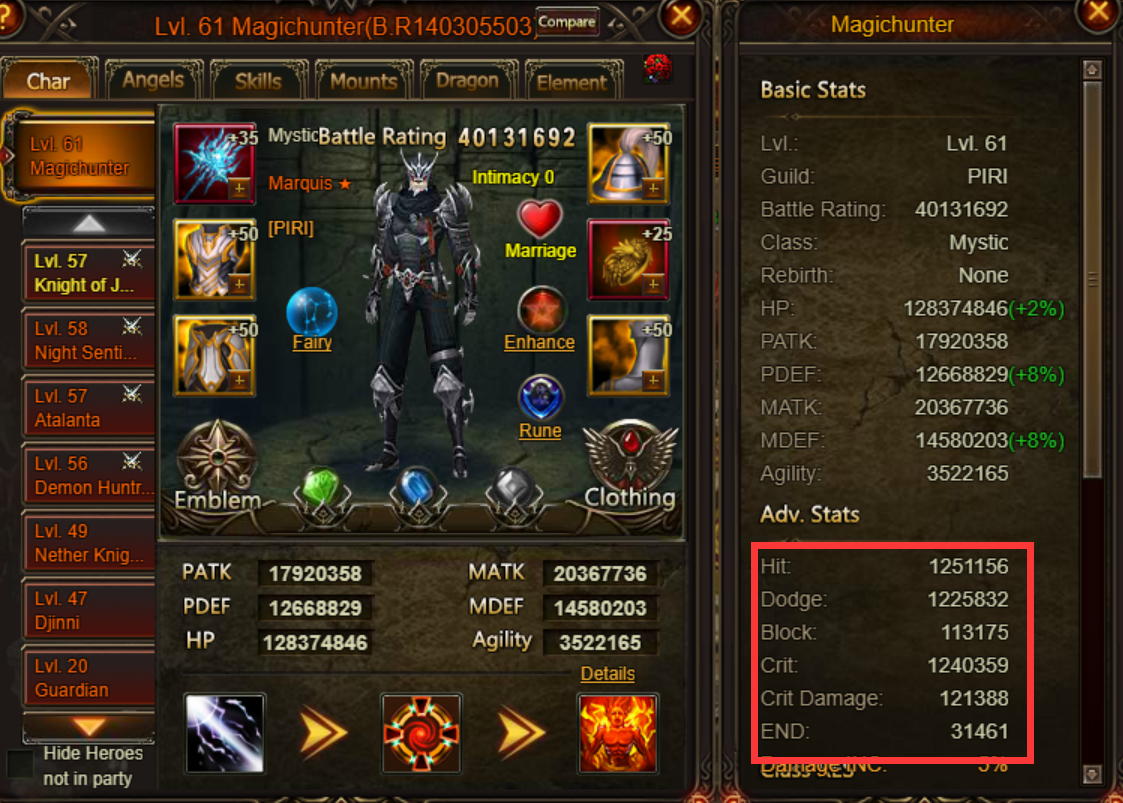Viewport: 1123px width, 803px height.
Task: Open the Enhance star icon
Action: 541,309
